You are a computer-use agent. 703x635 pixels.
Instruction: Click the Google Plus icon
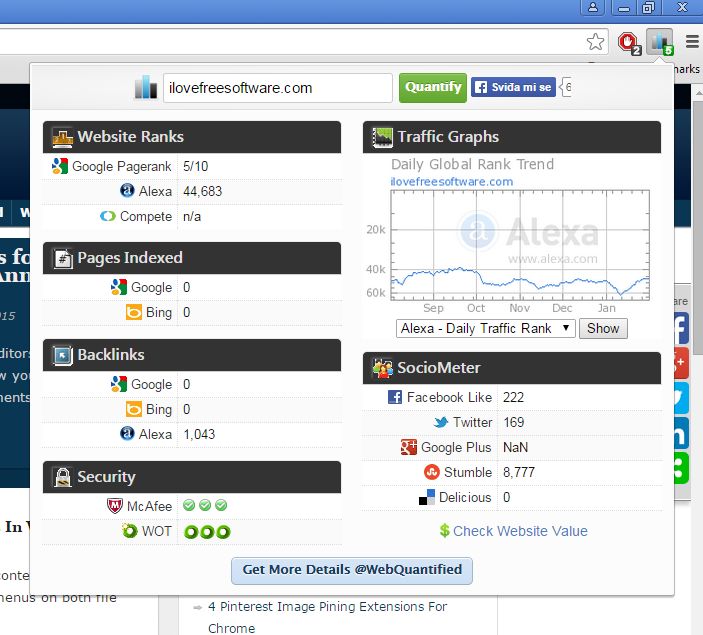[408, 447]
